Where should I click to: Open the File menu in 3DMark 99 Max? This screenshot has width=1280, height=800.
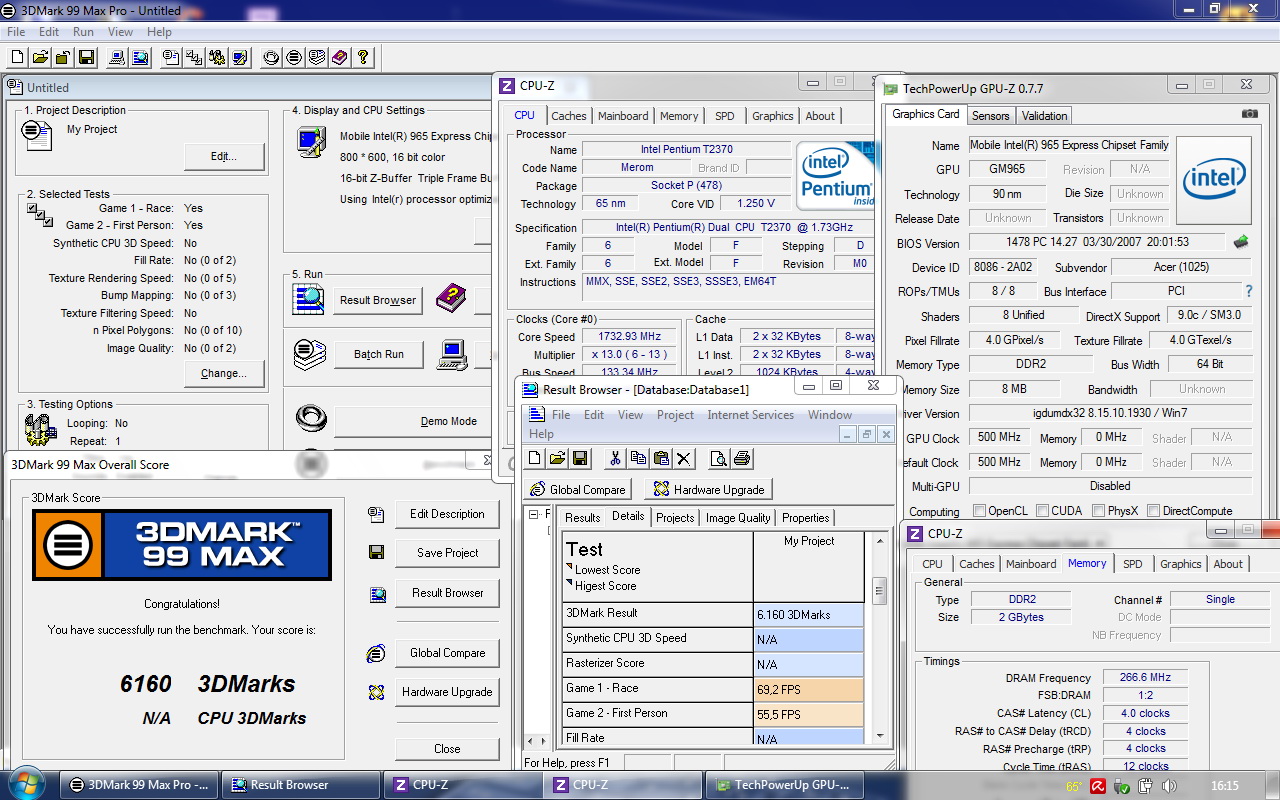[16, 32]
